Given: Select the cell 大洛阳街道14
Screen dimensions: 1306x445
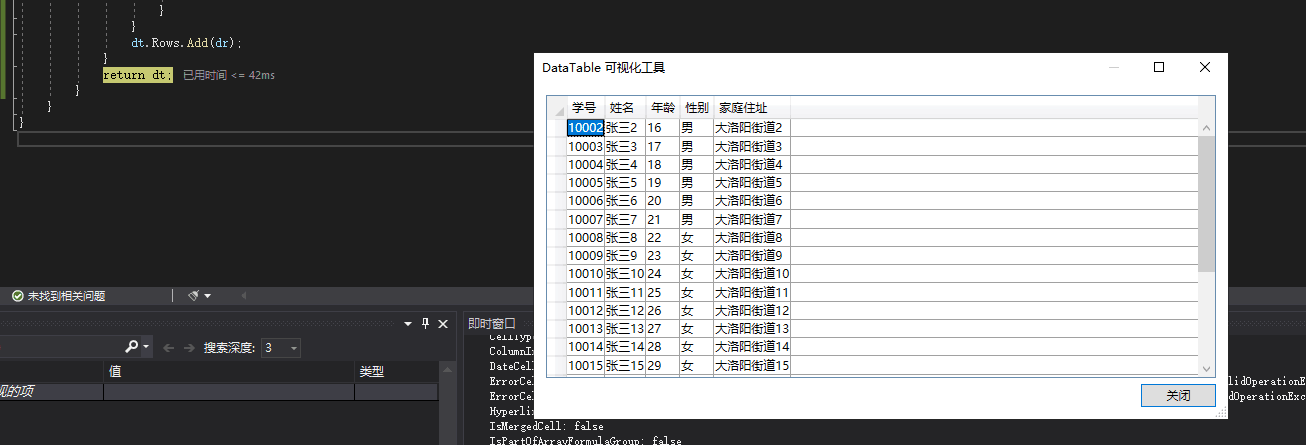Looking at the screenshot, I should [752, 347].
